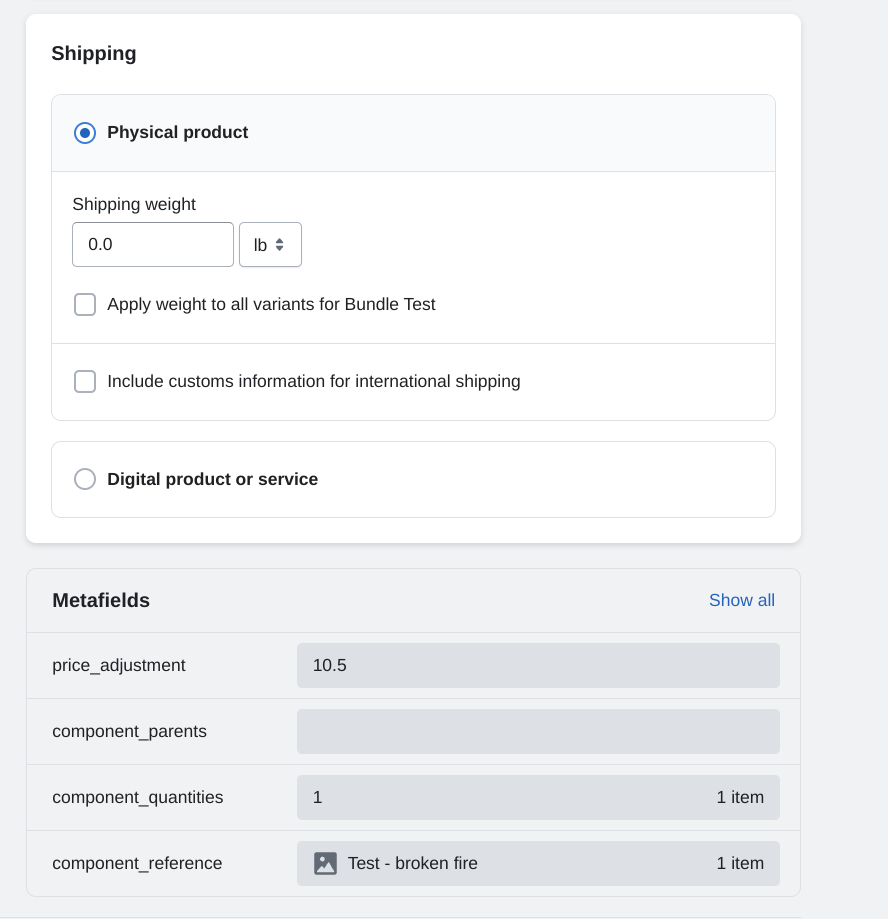
Task: Open the Show all metafields link
Action: point(741,600)
